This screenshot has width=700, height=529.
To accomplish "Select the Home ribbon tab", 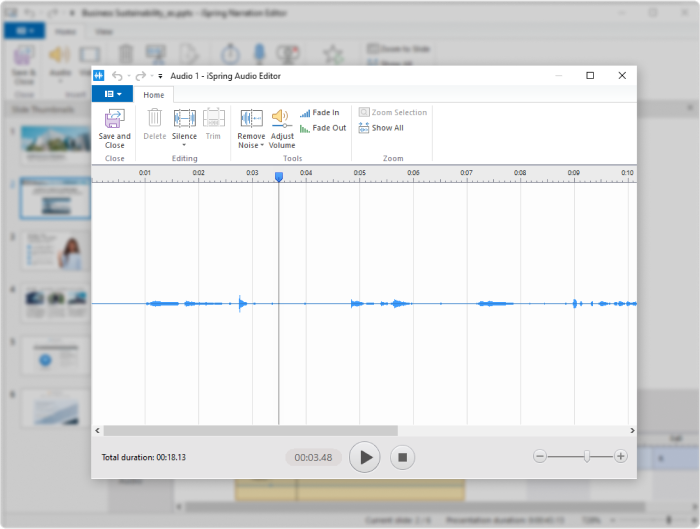I will point(154,95).
